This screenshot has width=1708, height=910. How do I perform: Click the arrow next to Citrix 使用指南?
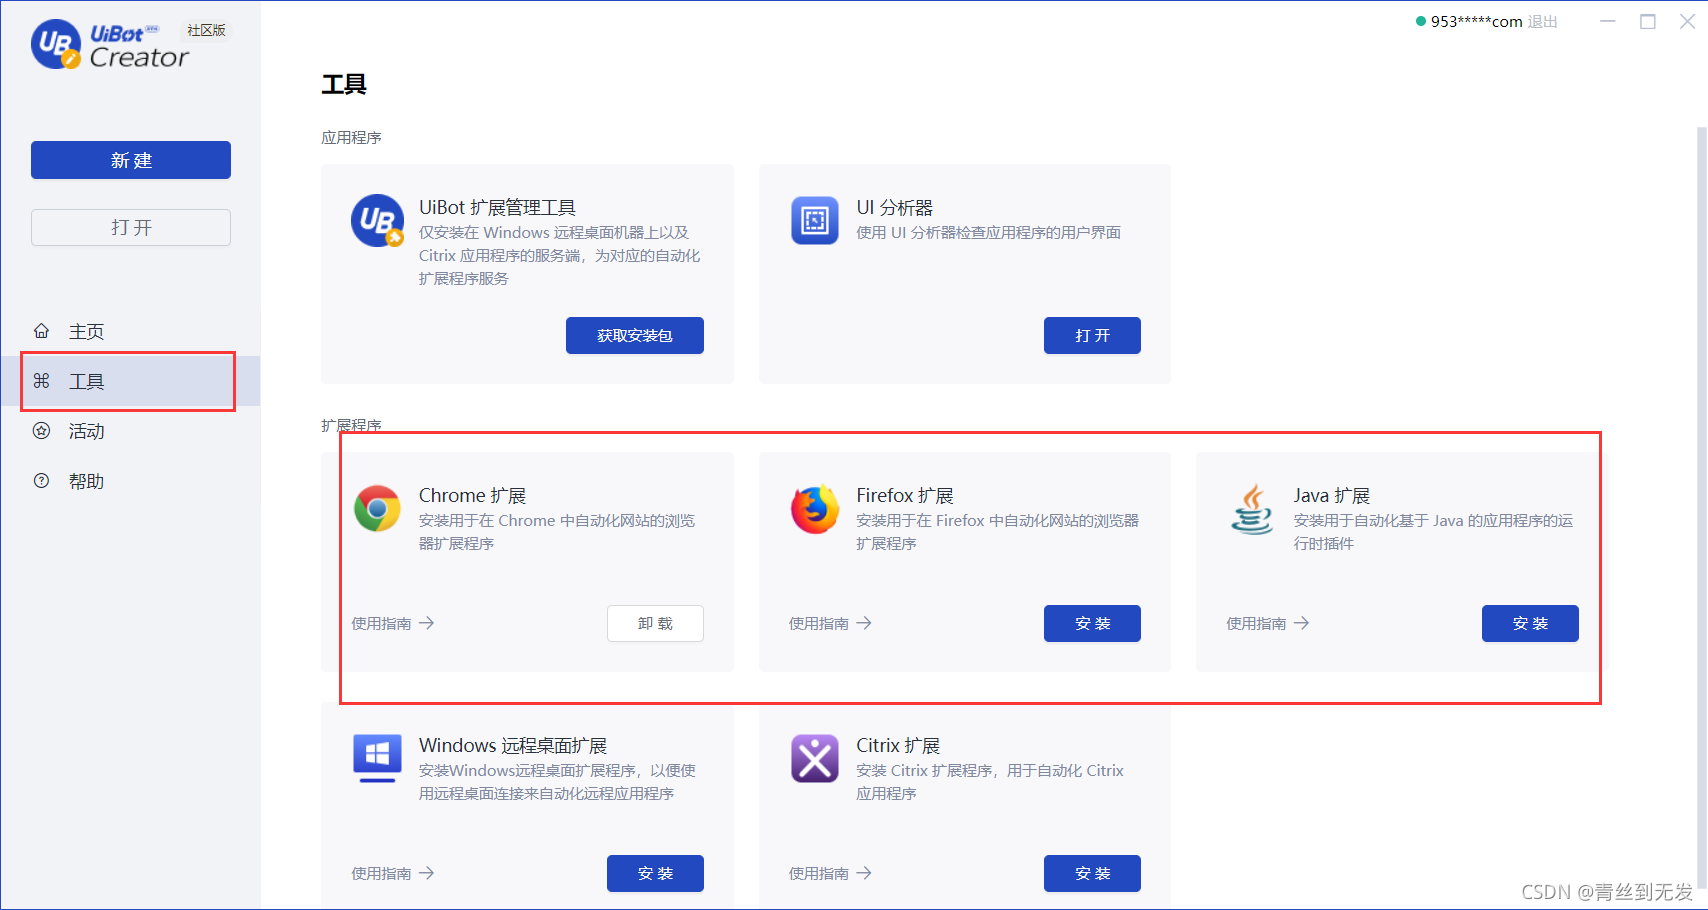point(865,873)
